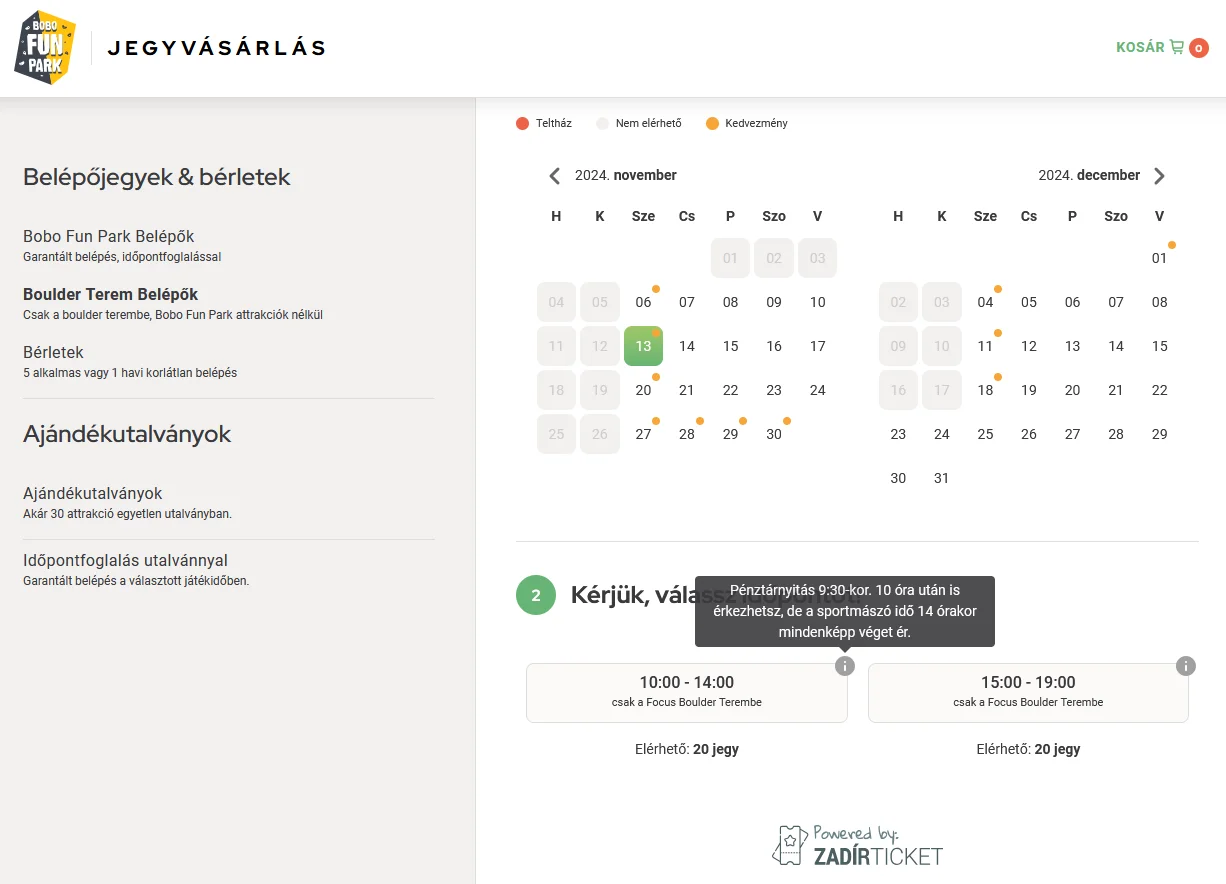Select December 15 date

coord(1159,346)
